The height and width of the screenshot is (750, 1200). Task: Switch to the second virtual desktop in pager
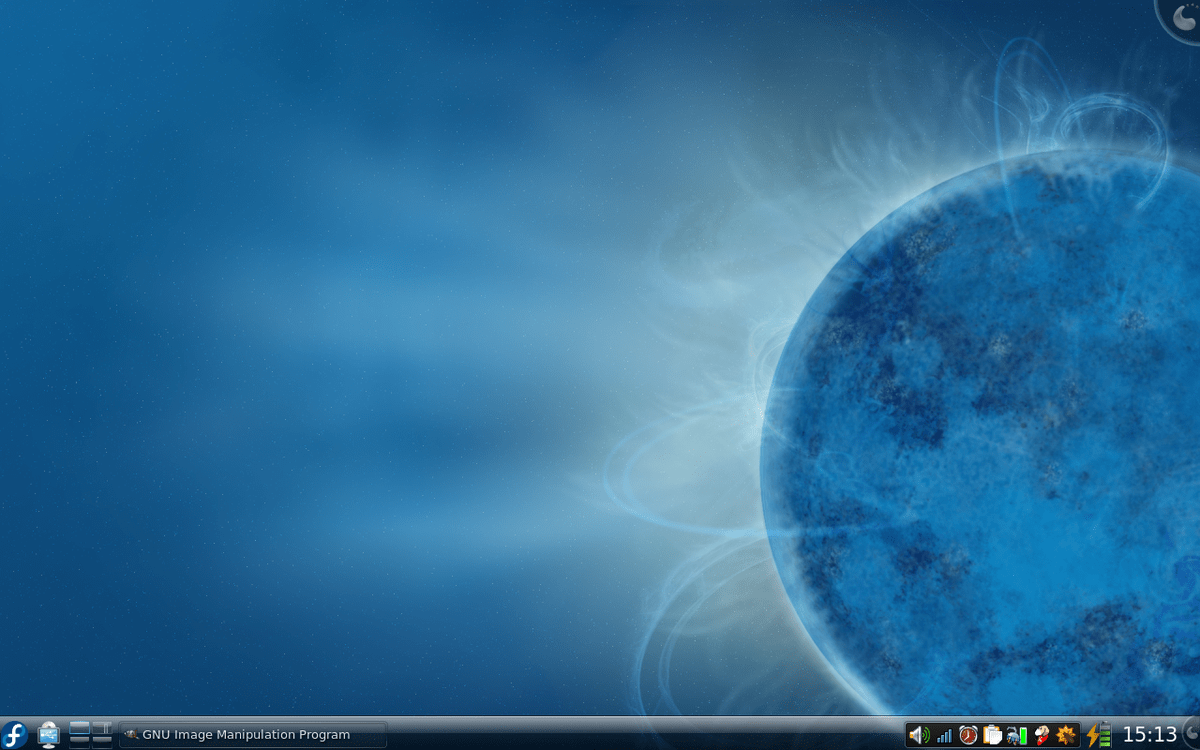[x=102, y=727]
